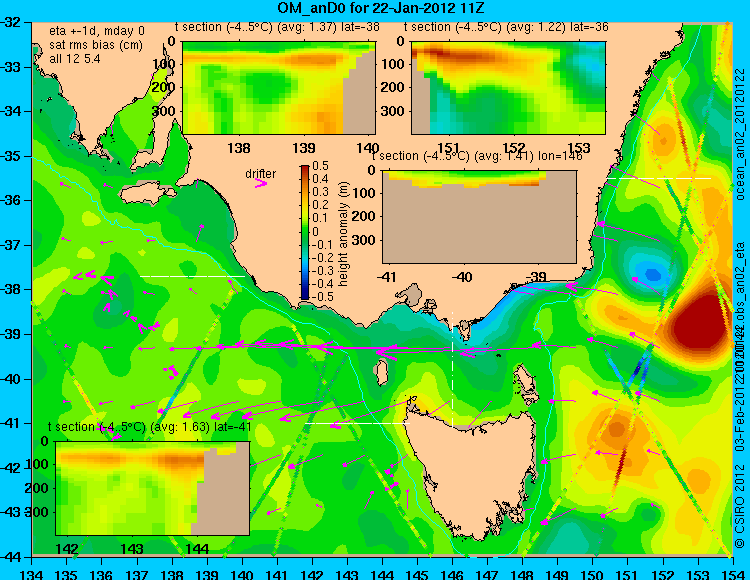Click the -32 latitude tick label
This screenshot has height=580, width=750.
pos(11,22)
